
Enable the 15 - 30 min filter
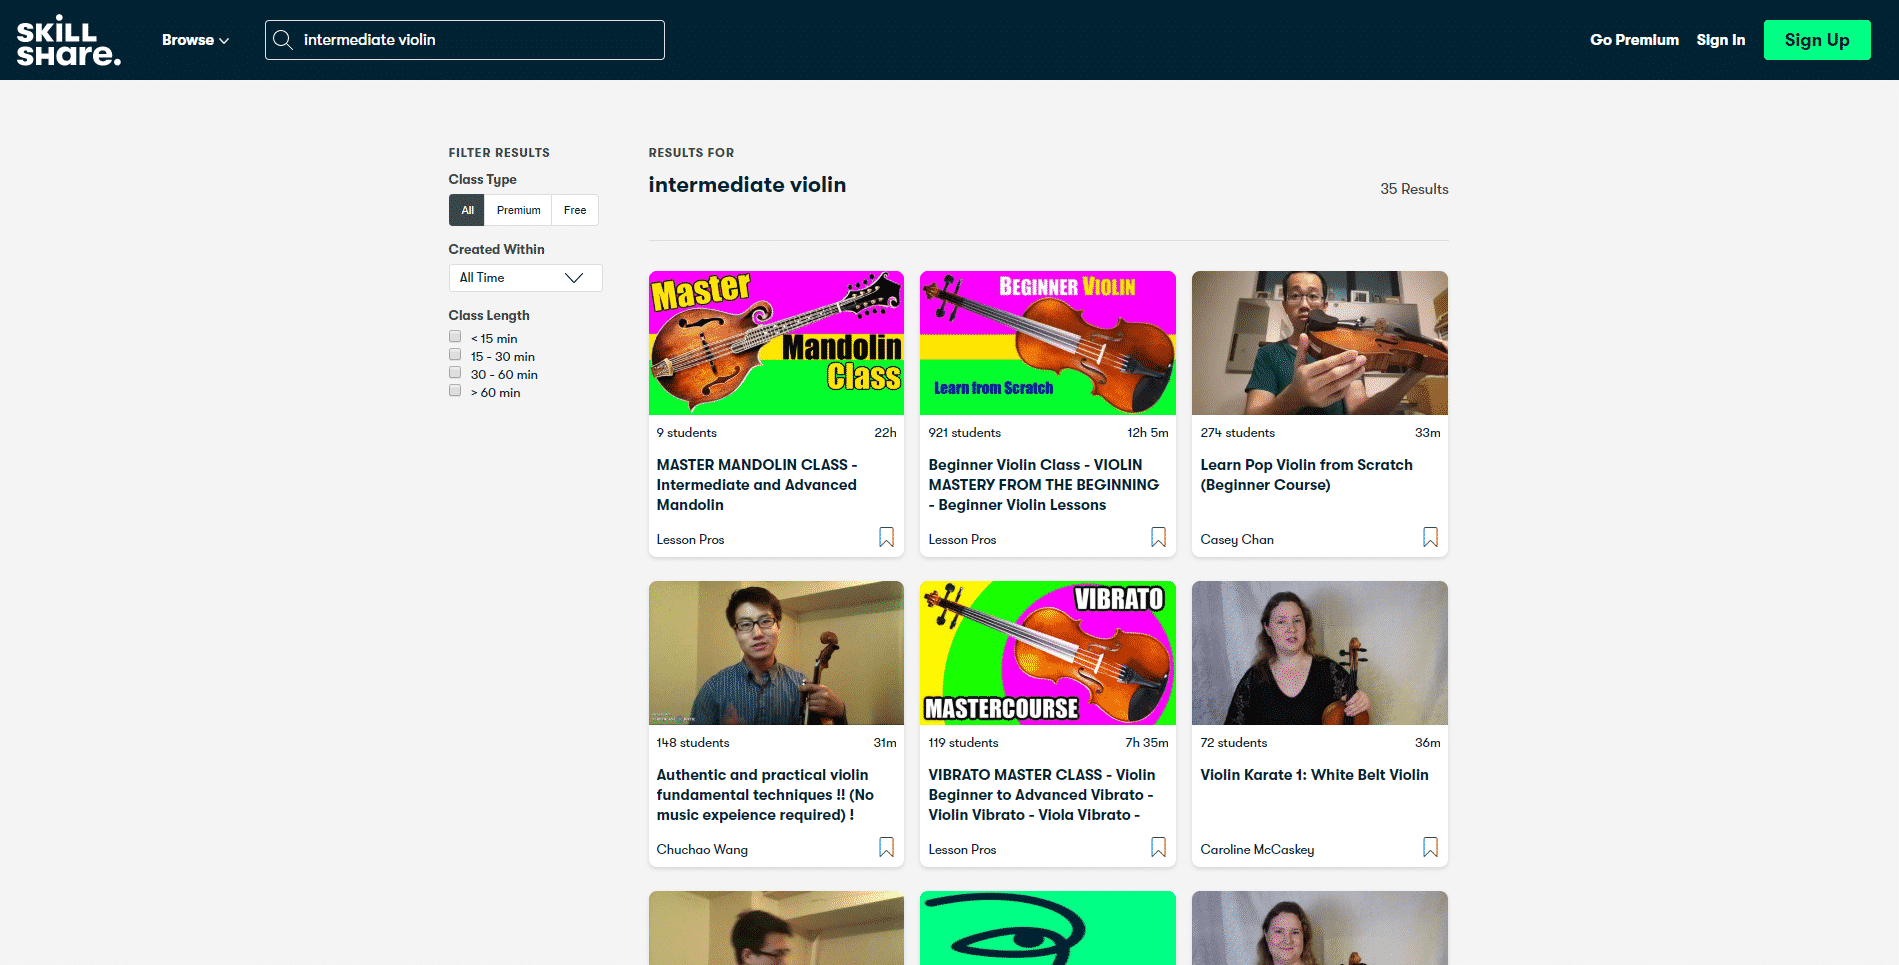[455, 355]
